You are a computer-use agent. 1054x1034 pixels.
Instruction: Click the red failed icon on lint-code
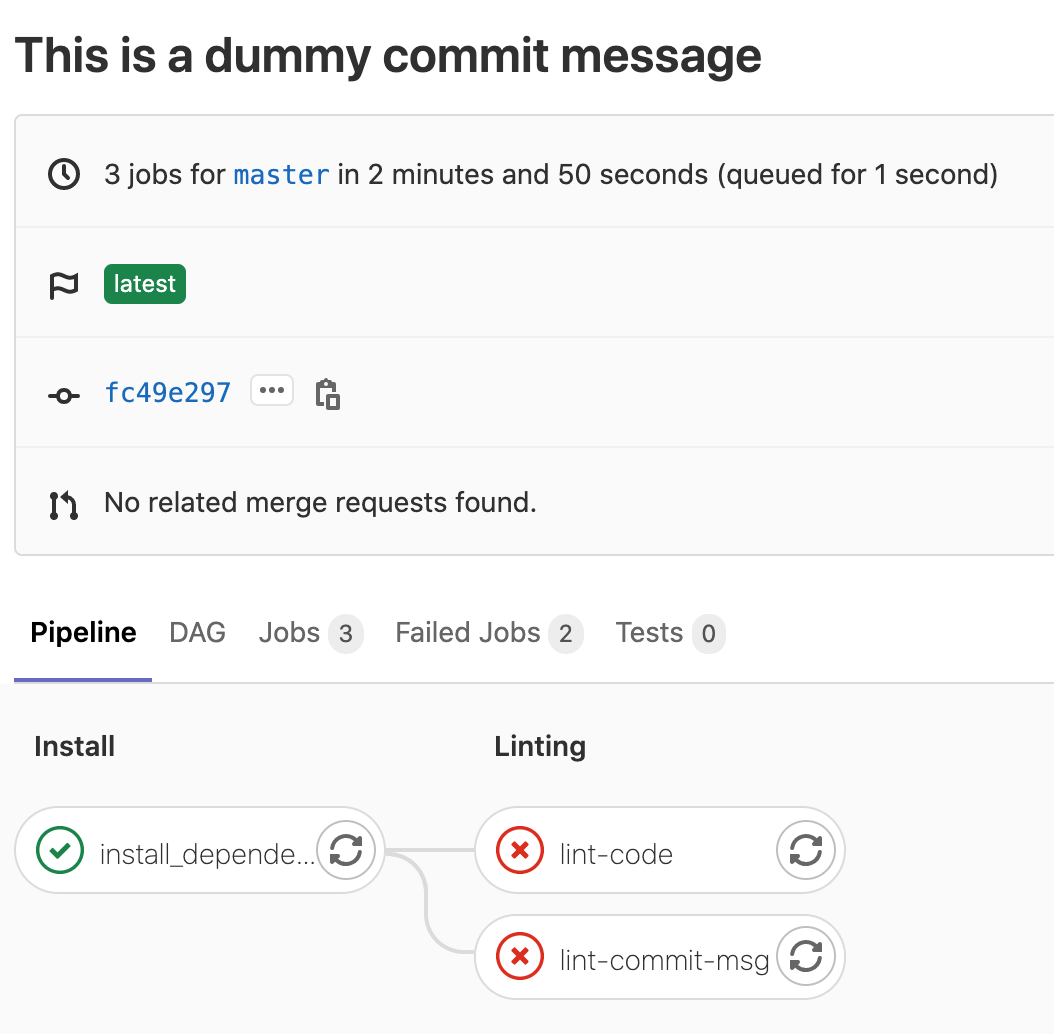point(520,851)
